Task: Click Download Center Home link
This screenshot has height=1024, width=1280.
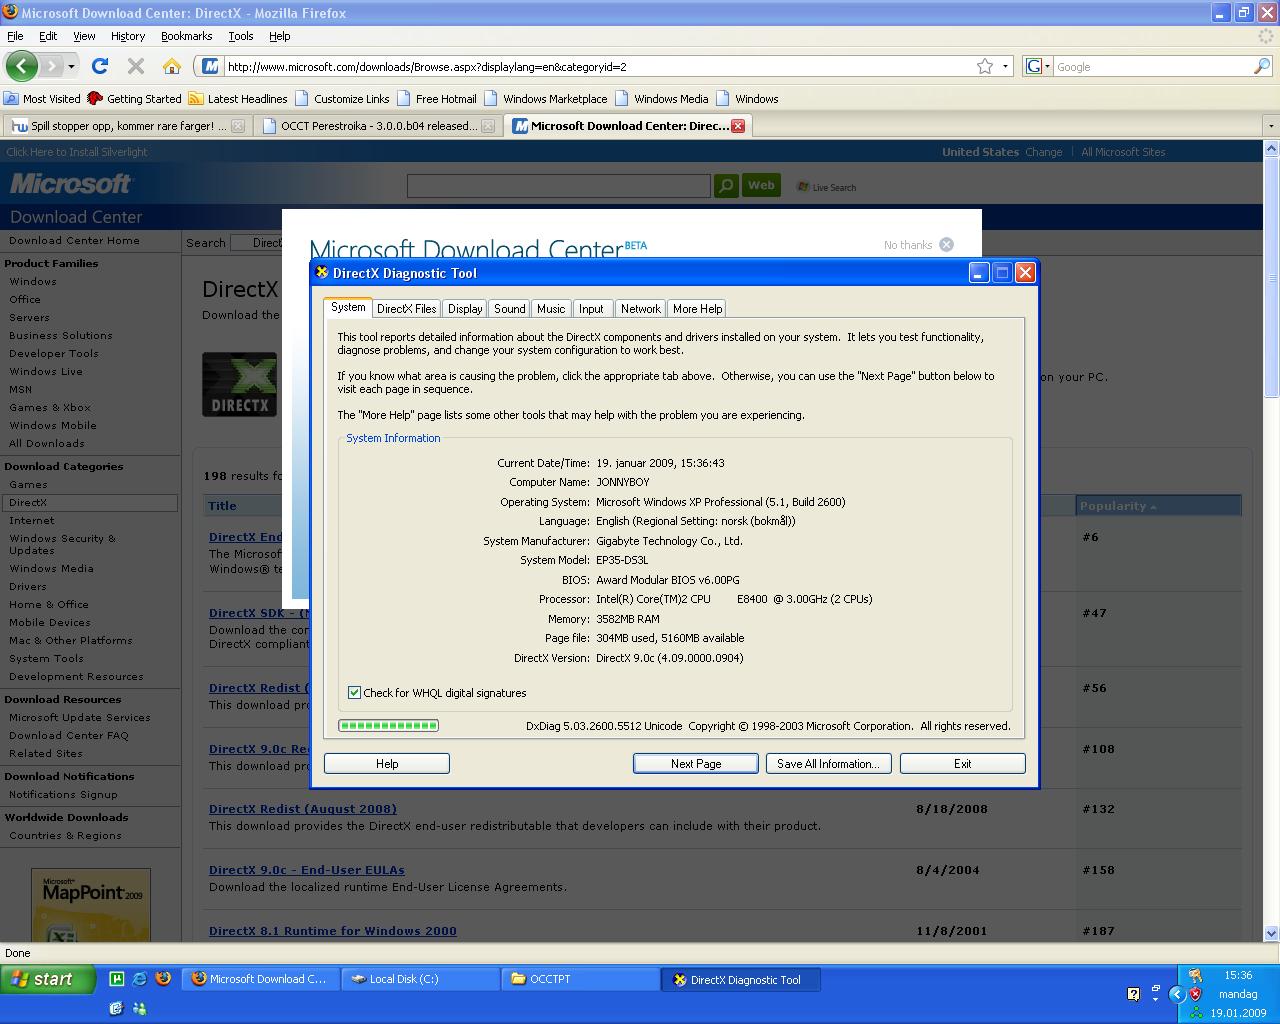Action: (x=74, y=240)
